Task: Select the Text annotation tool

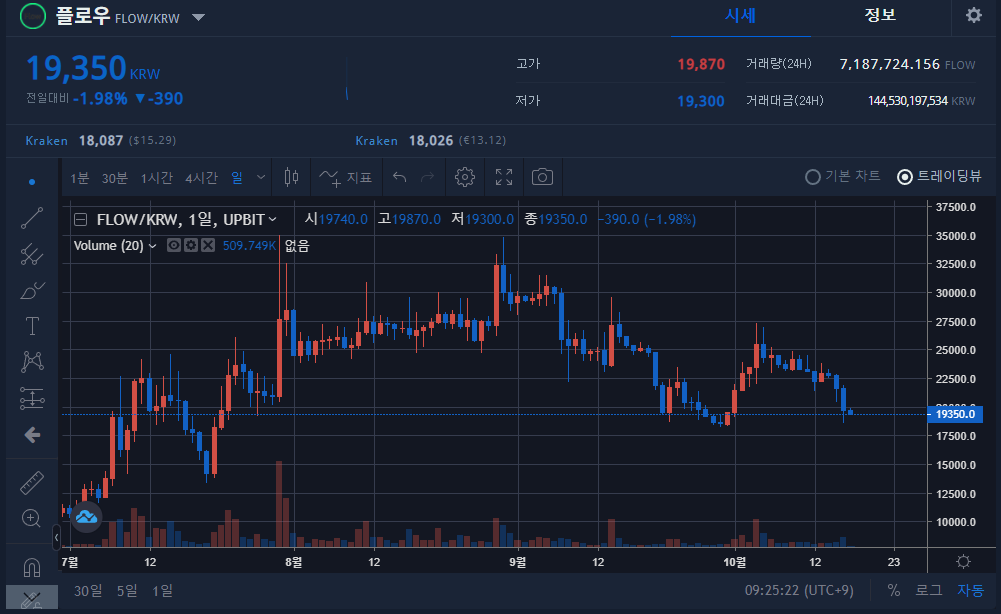Action: [x=32, y=326]
